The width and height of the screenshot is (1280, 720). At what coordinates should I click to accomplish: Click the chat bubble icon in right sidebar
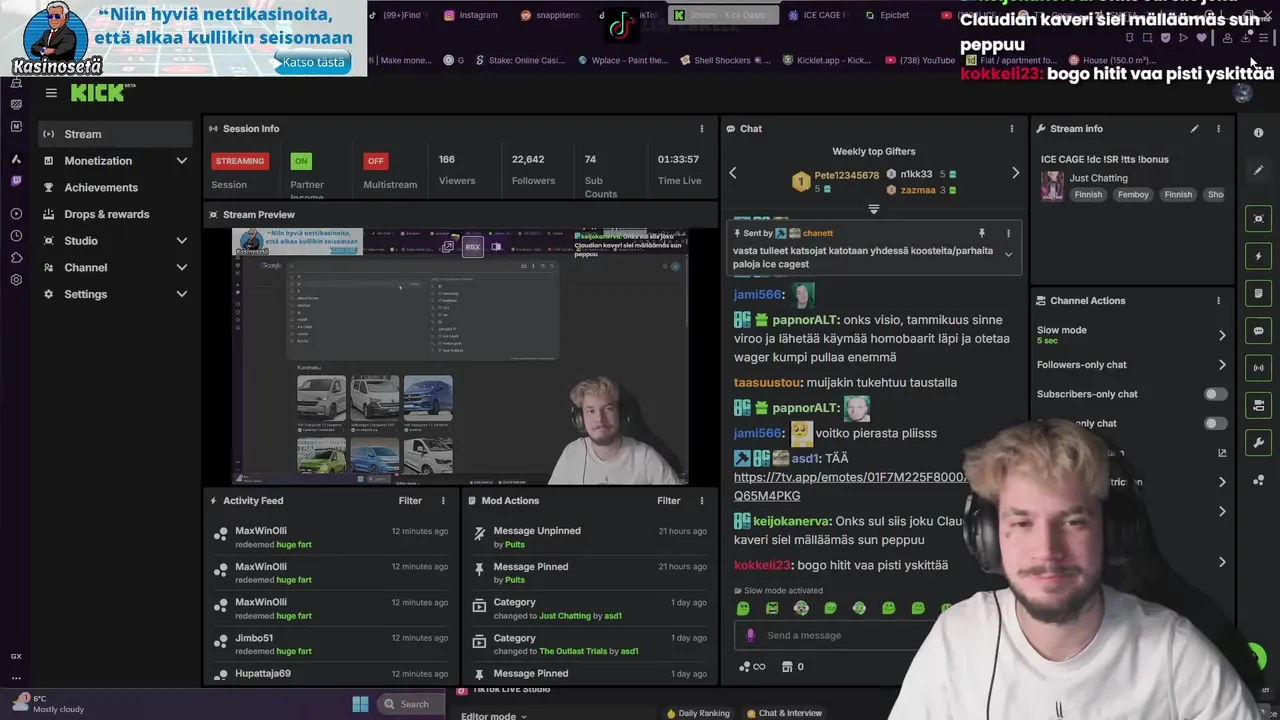(1258, 331)
